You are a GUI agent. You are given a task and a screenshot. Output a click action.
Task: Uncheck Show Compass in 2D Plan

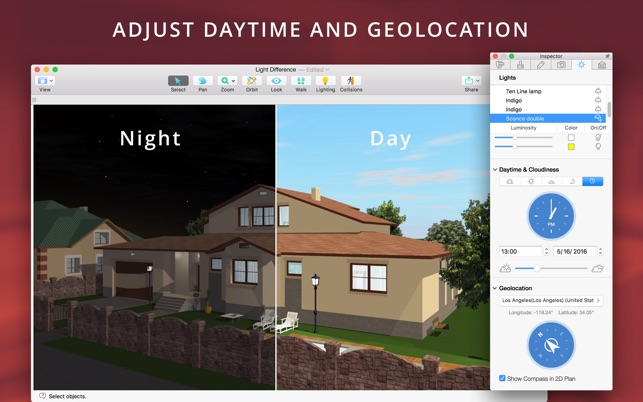(502, 378)
